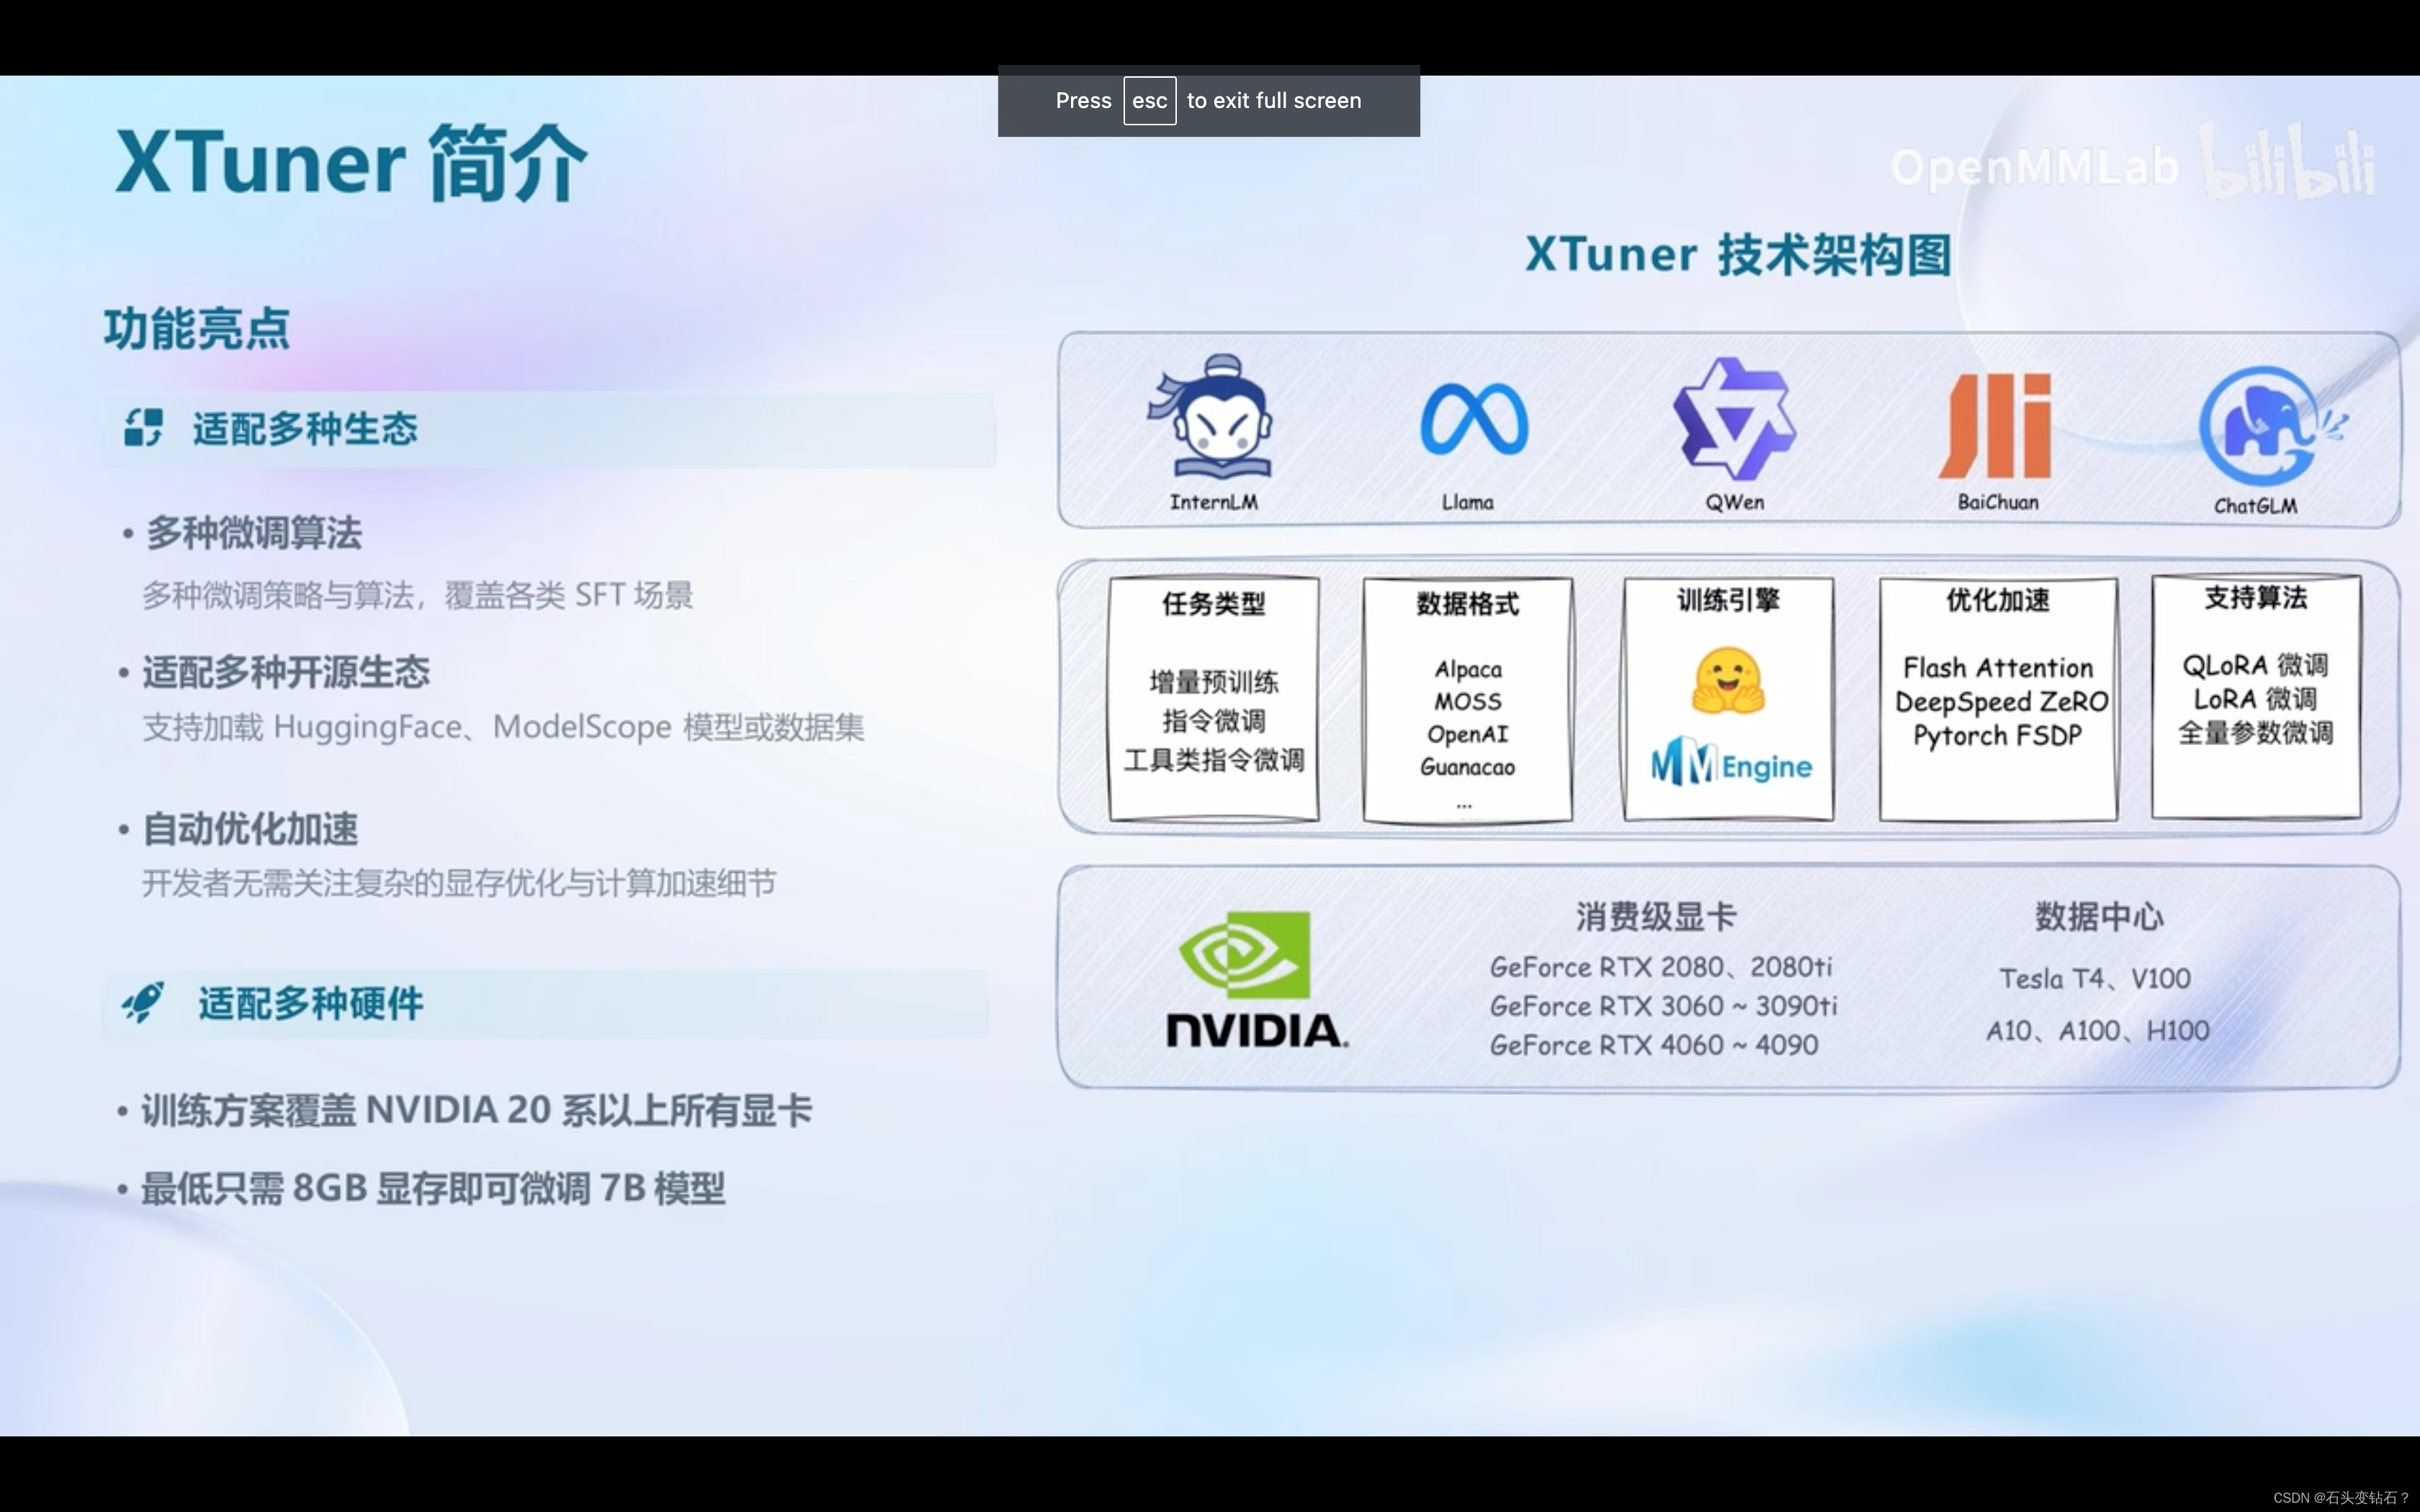Click Guanacao in the data format card
Image resolution: width=2420 pixels, height=1512 pixels.
coord(1467,767)
